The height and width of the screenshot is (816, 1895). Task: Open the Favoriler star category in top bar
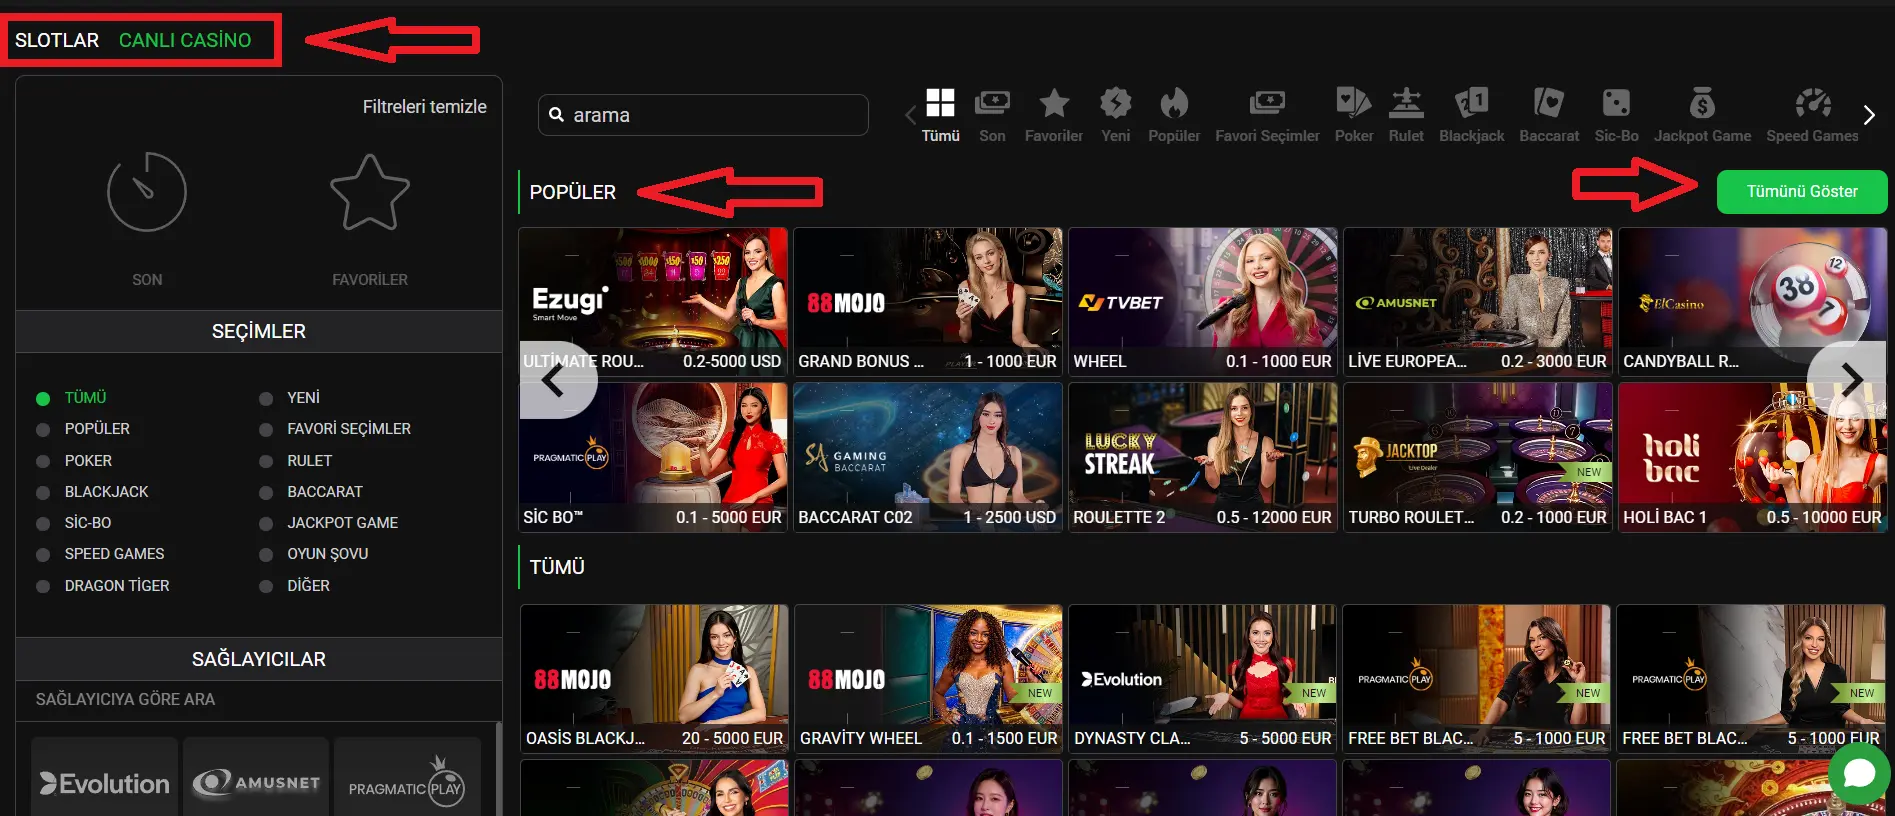[x=1054, y=103]
